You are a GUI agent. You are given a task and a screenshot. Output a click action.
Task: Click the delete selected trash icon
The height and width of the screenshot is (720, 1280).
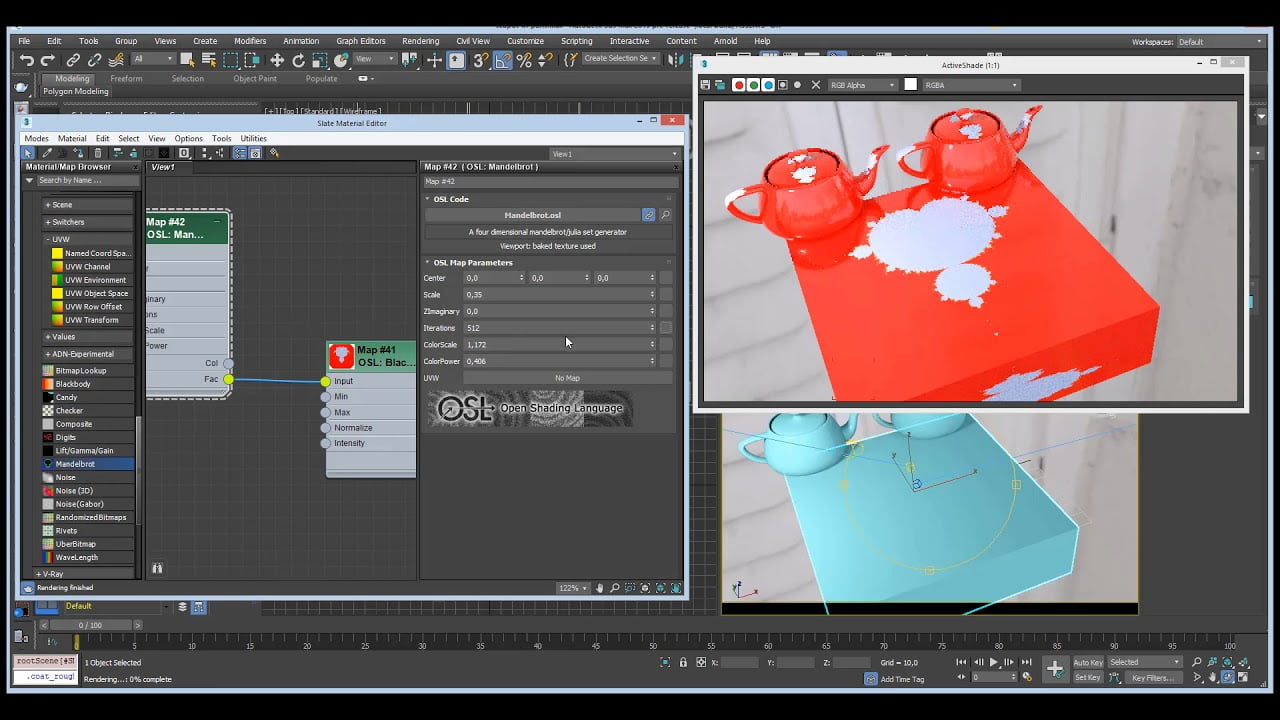97,153
